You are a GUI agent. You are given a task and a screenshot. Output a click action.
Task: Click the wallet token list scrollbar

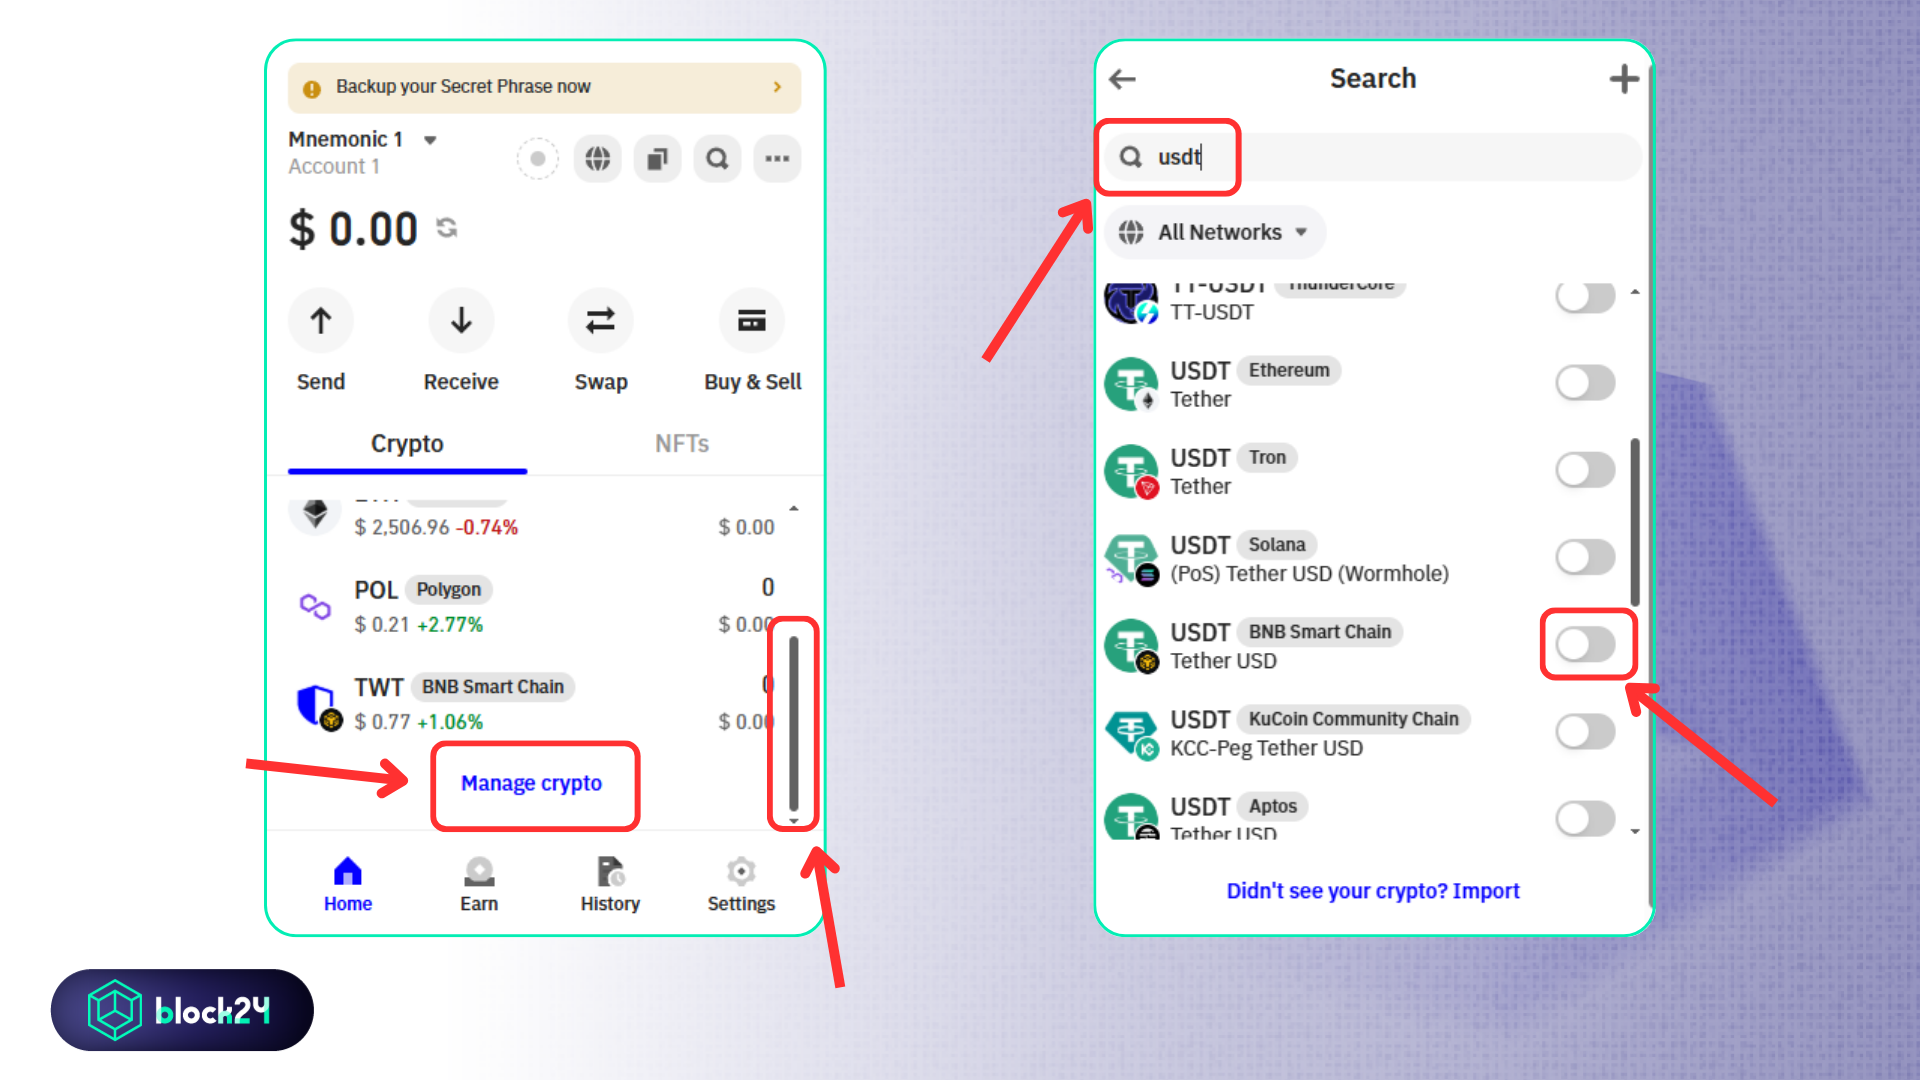click(x=794, y=723)
